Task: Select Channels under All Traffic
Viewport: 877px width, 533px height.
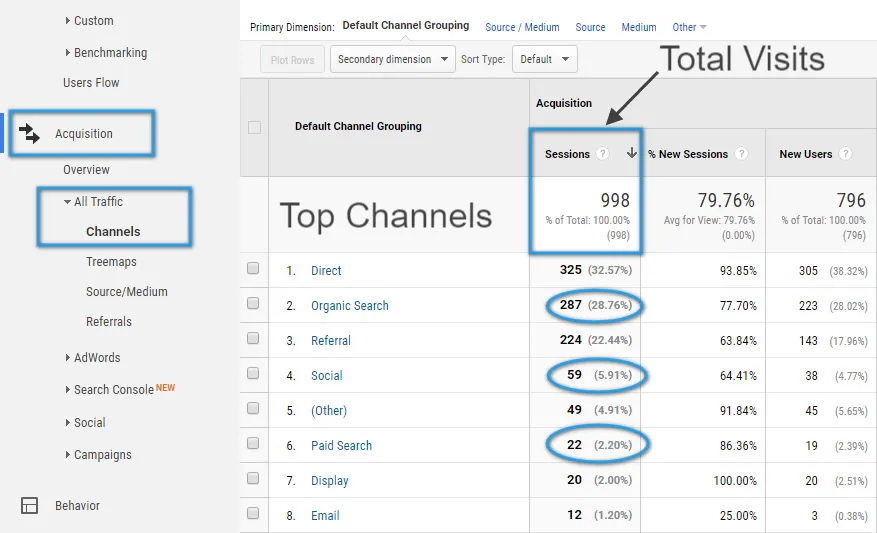Action: [113, 232]
